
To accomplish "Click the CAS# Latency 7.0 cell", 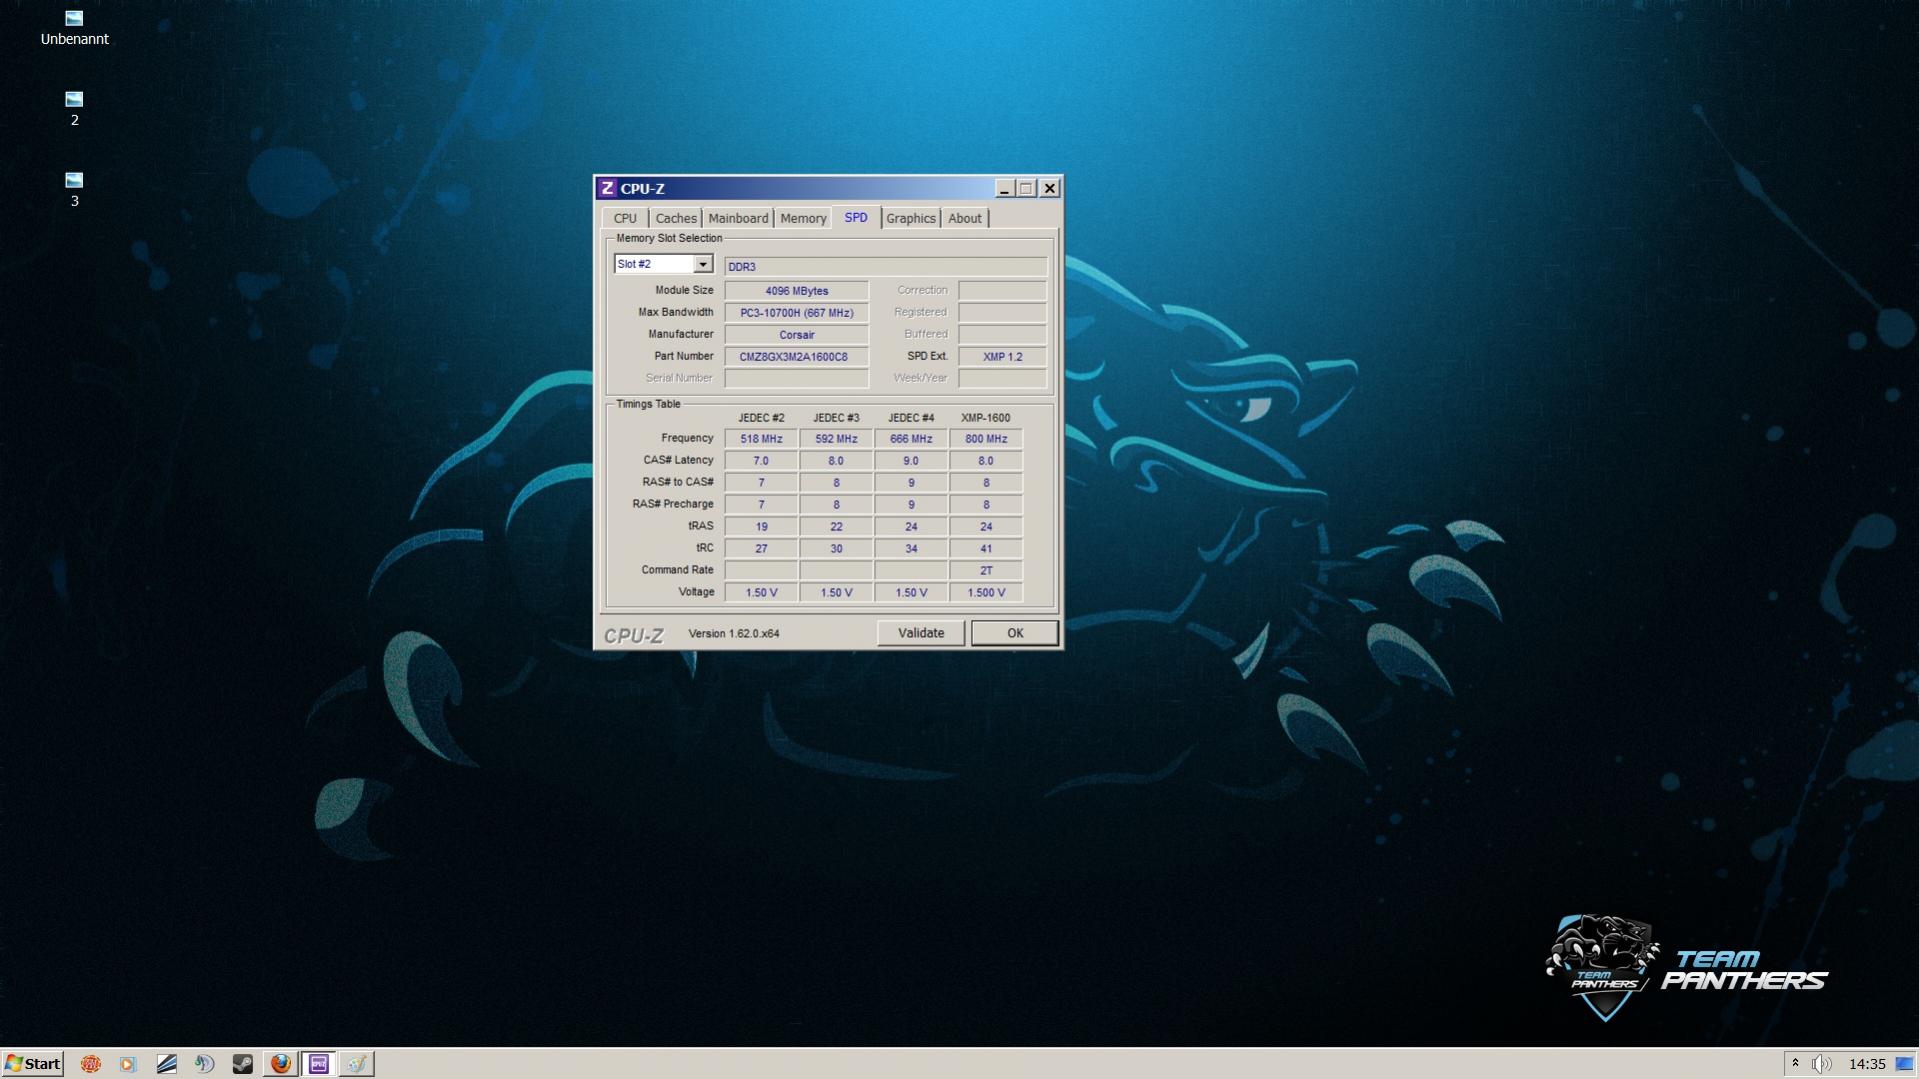I will click(761, 461).
